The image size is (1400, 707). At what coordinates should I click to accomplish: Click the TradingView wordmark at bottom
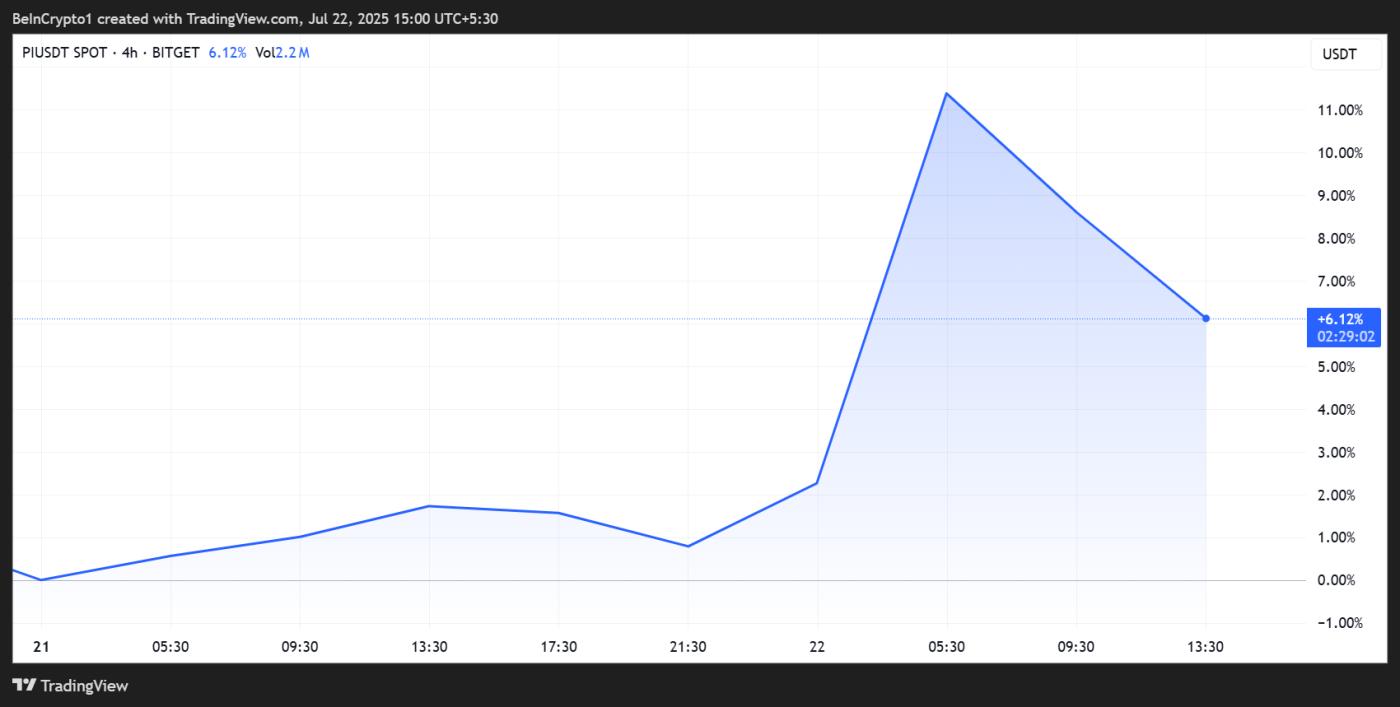(x=84, y=686)
